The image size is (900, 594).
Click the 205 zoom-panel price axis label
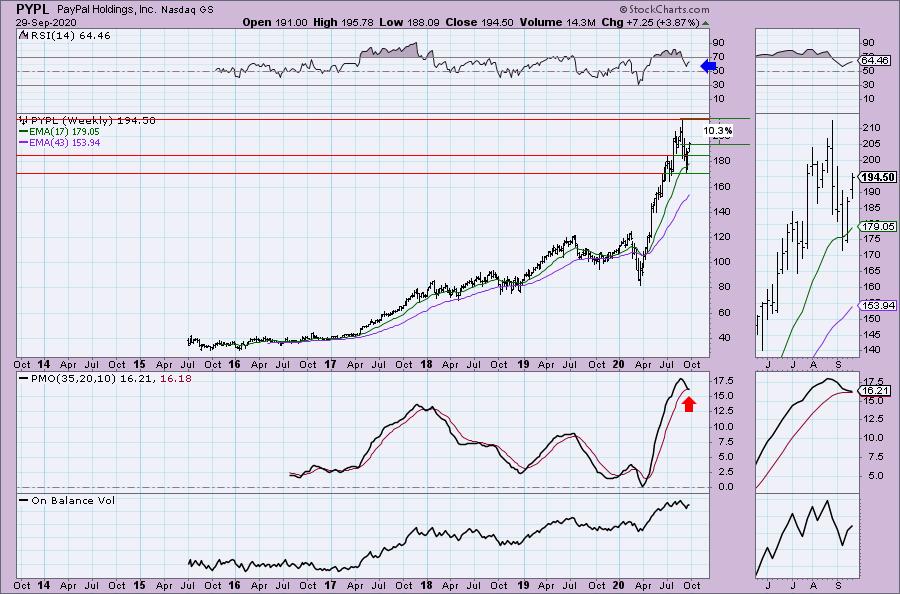(x=871, y=143)
